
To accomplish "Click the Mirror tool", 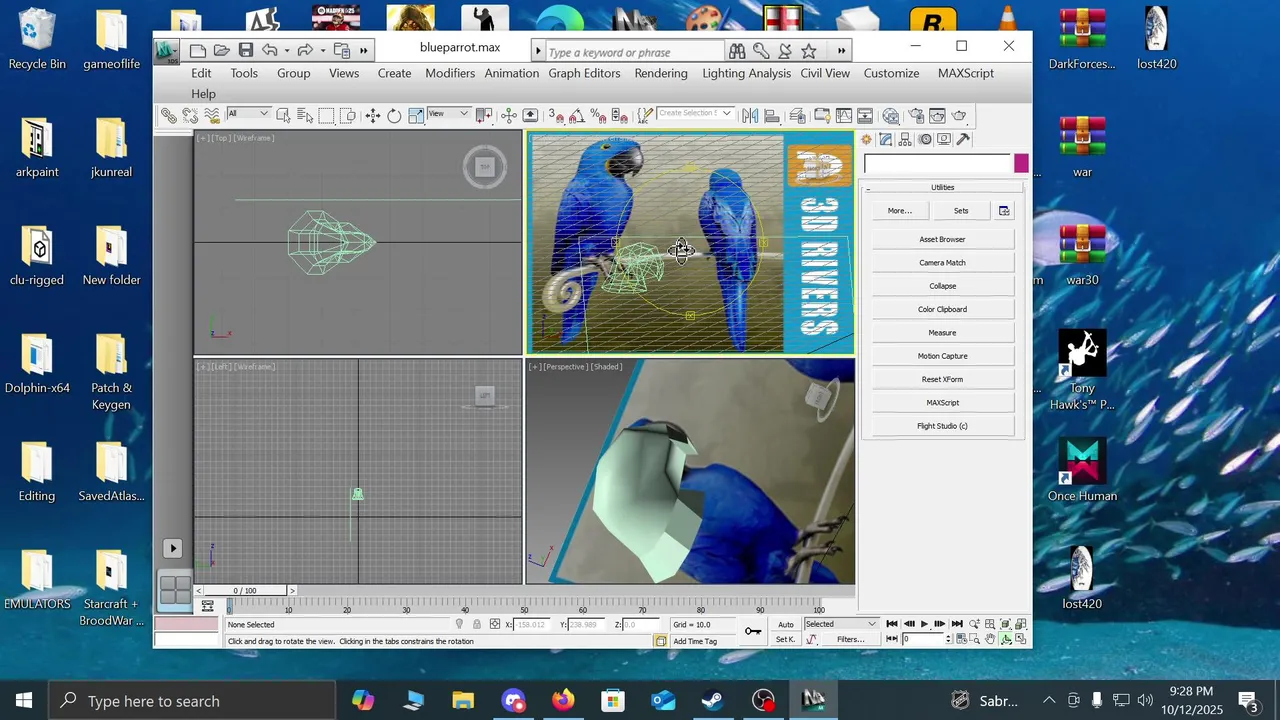I will pos(750,115).
